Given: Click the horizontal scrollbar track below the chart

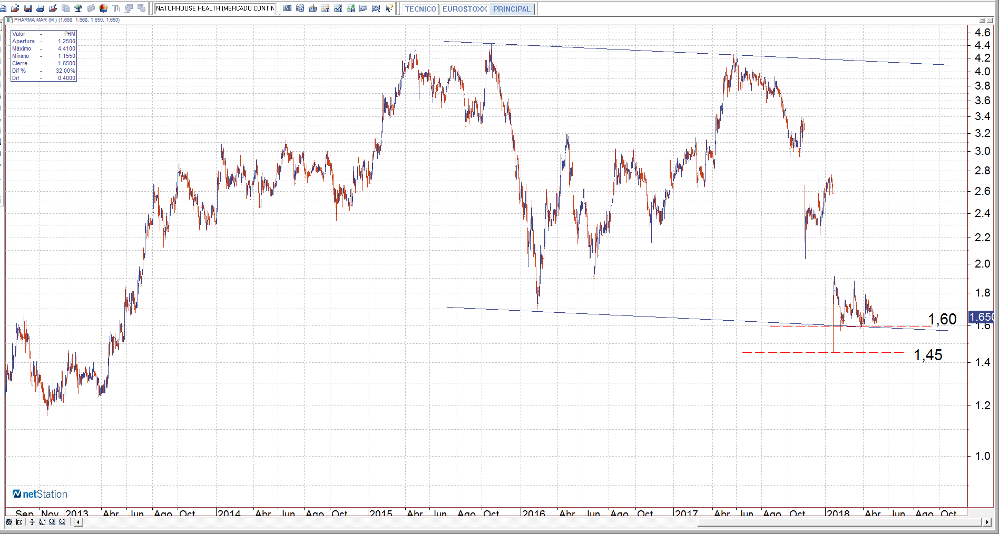Looking at the screenshot, I should pos(532,523).
